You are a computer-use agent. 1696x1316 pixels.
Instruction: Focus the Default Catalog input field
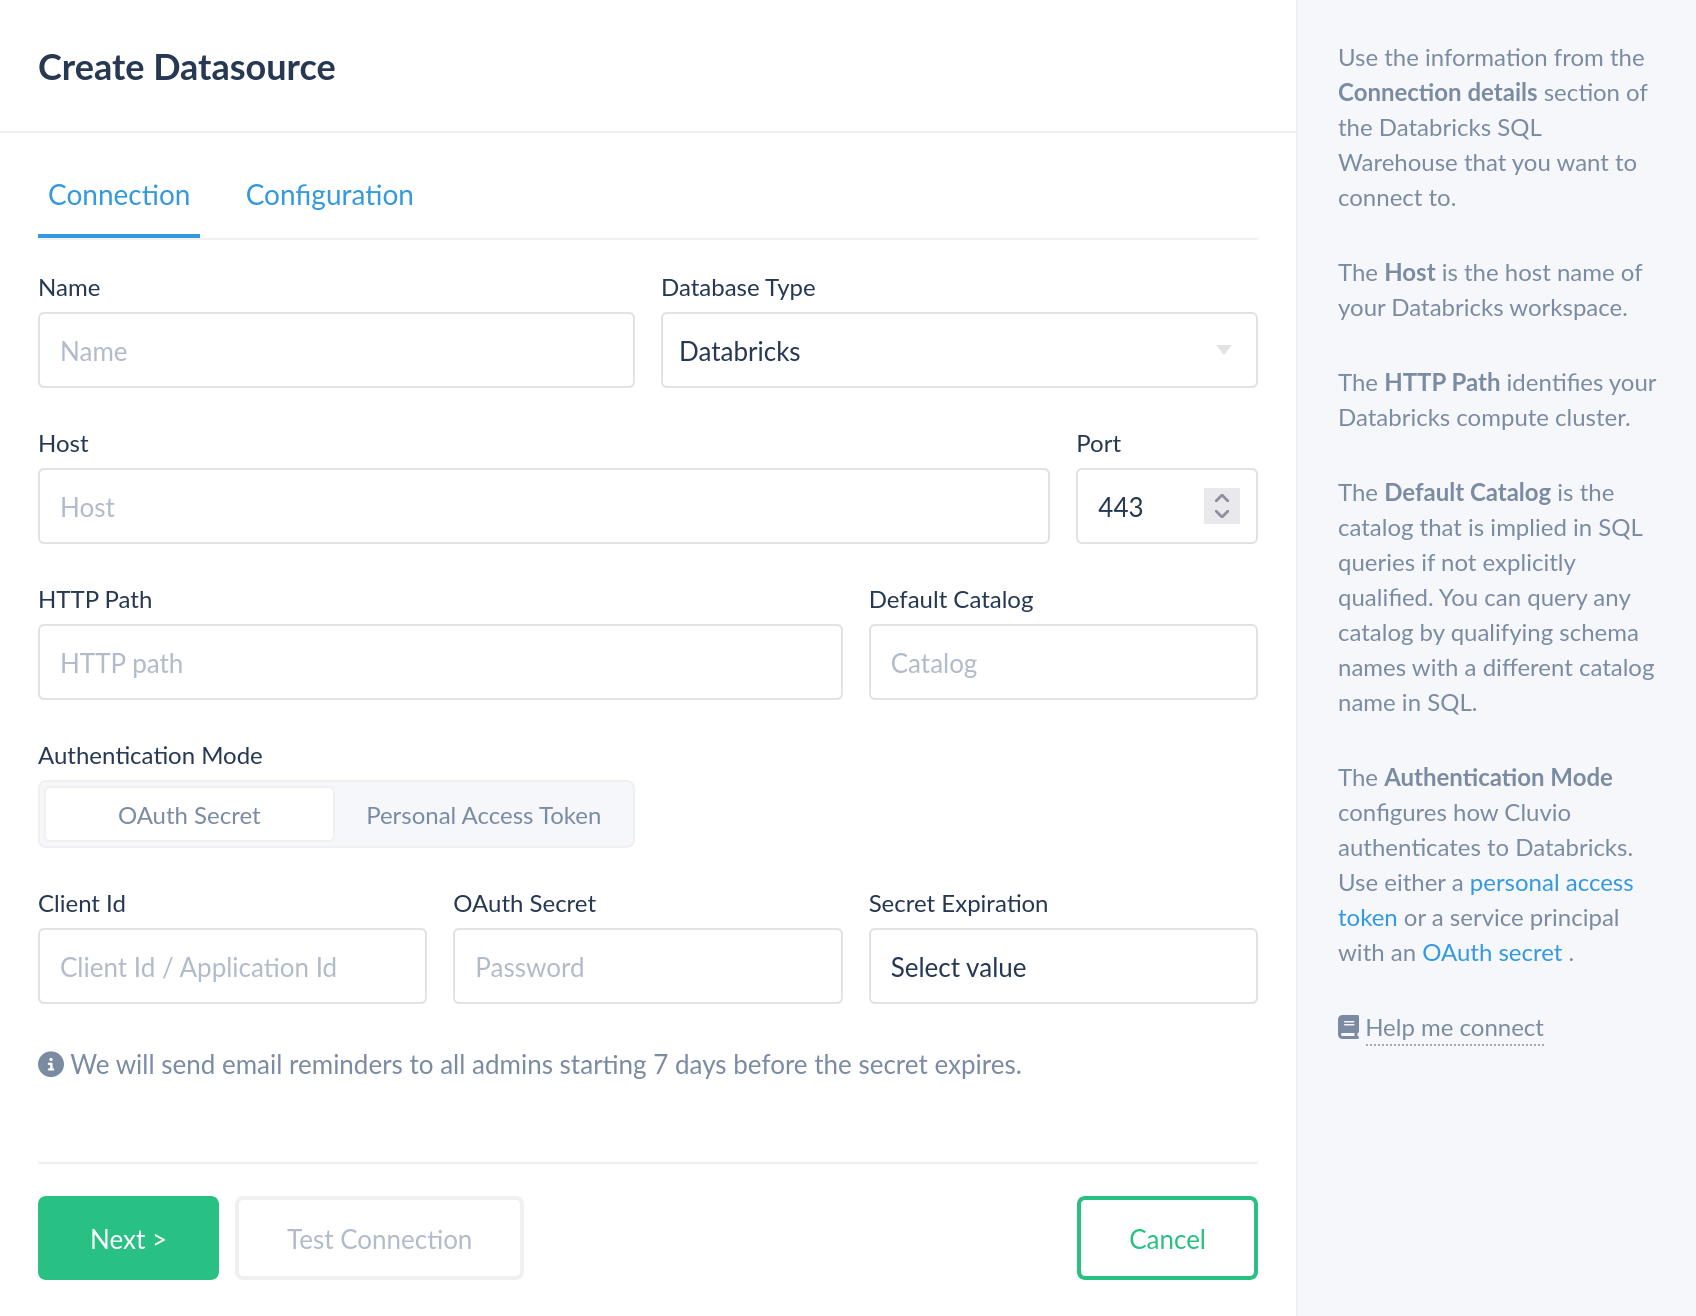pyautogui.click(x=1063, y=662)
